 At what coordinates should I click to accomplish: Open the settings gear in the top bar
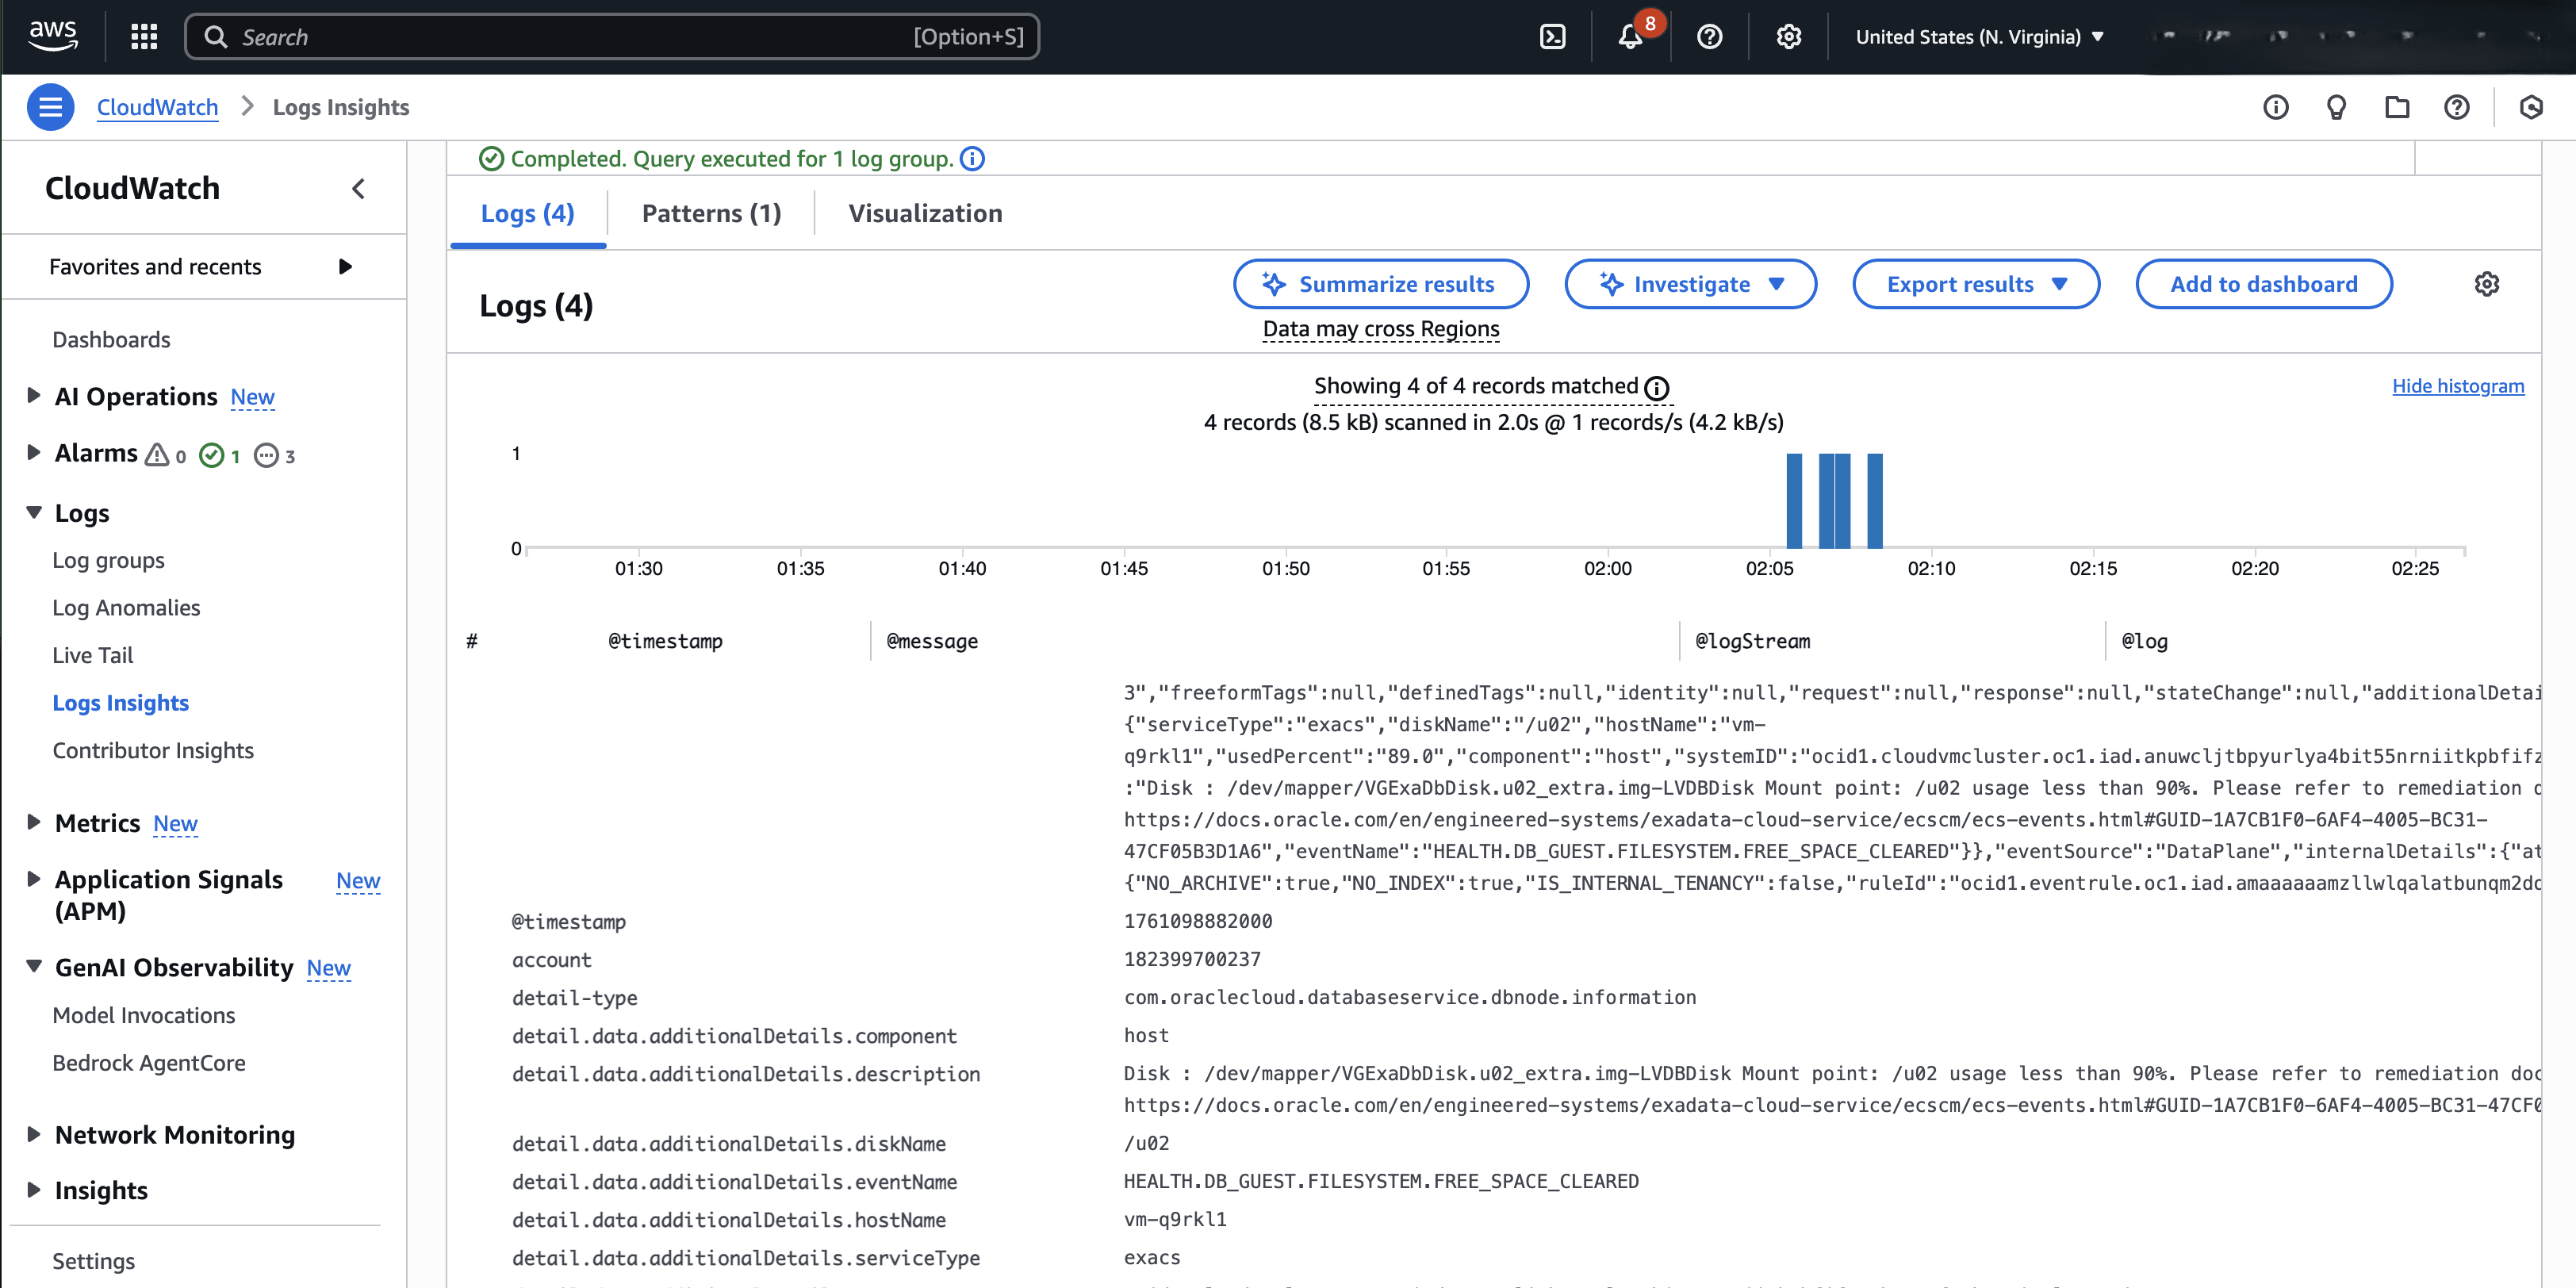tap(1788, 36)
